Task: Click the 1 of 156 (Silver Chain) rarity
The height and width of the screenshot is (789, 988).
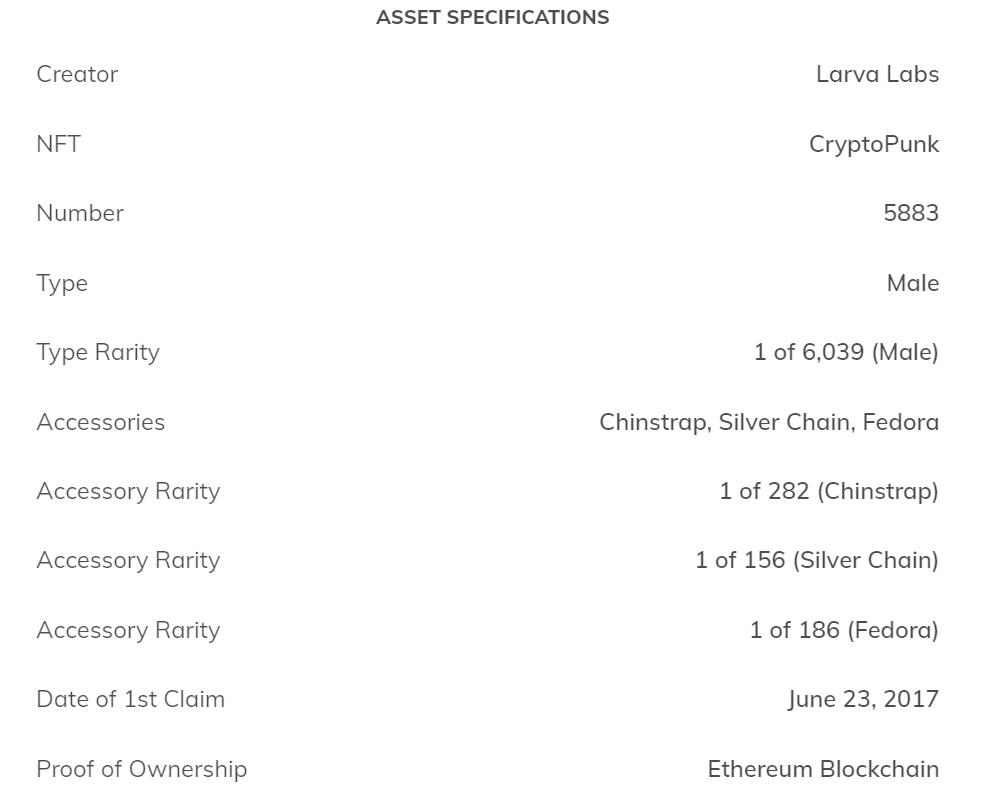Action: click(816, 560)
